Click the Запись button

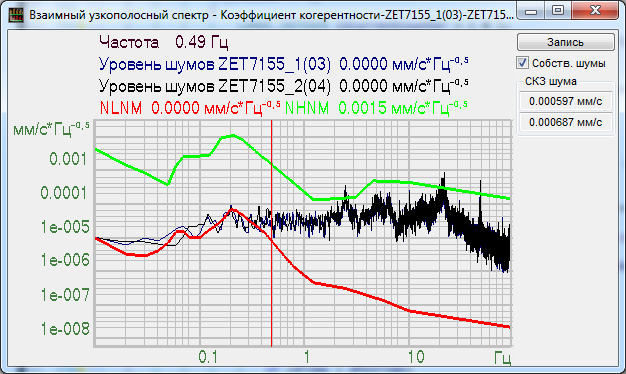(566, 42)
